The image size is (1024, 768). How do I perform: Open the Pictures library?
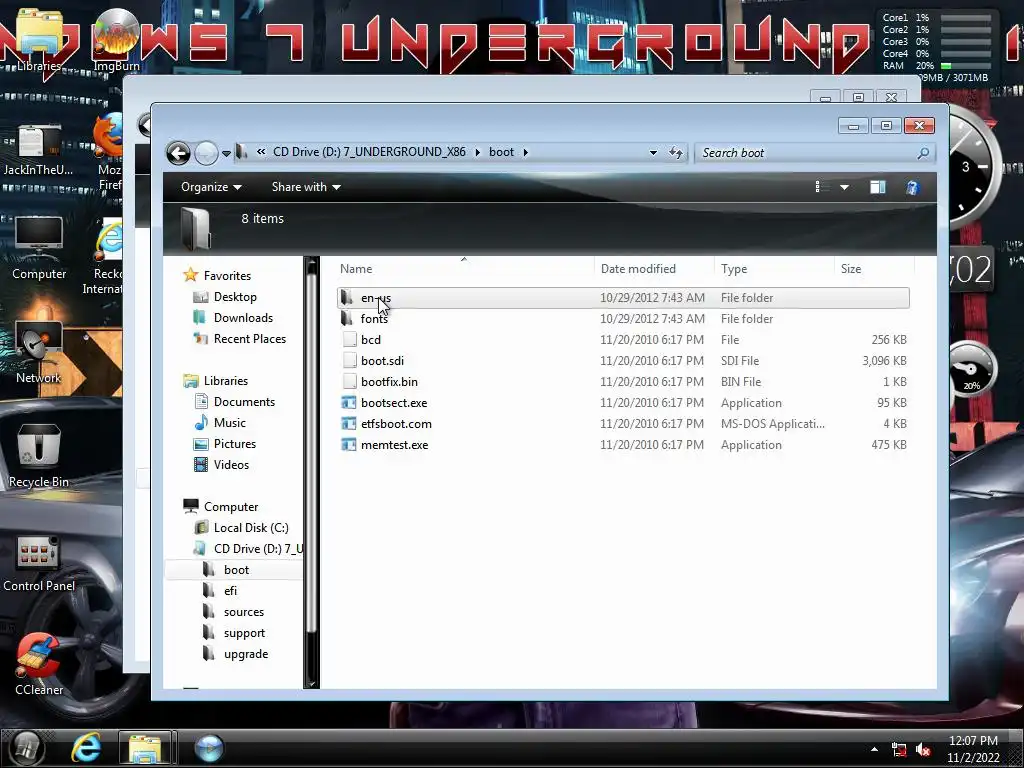[x=234, y=444]
